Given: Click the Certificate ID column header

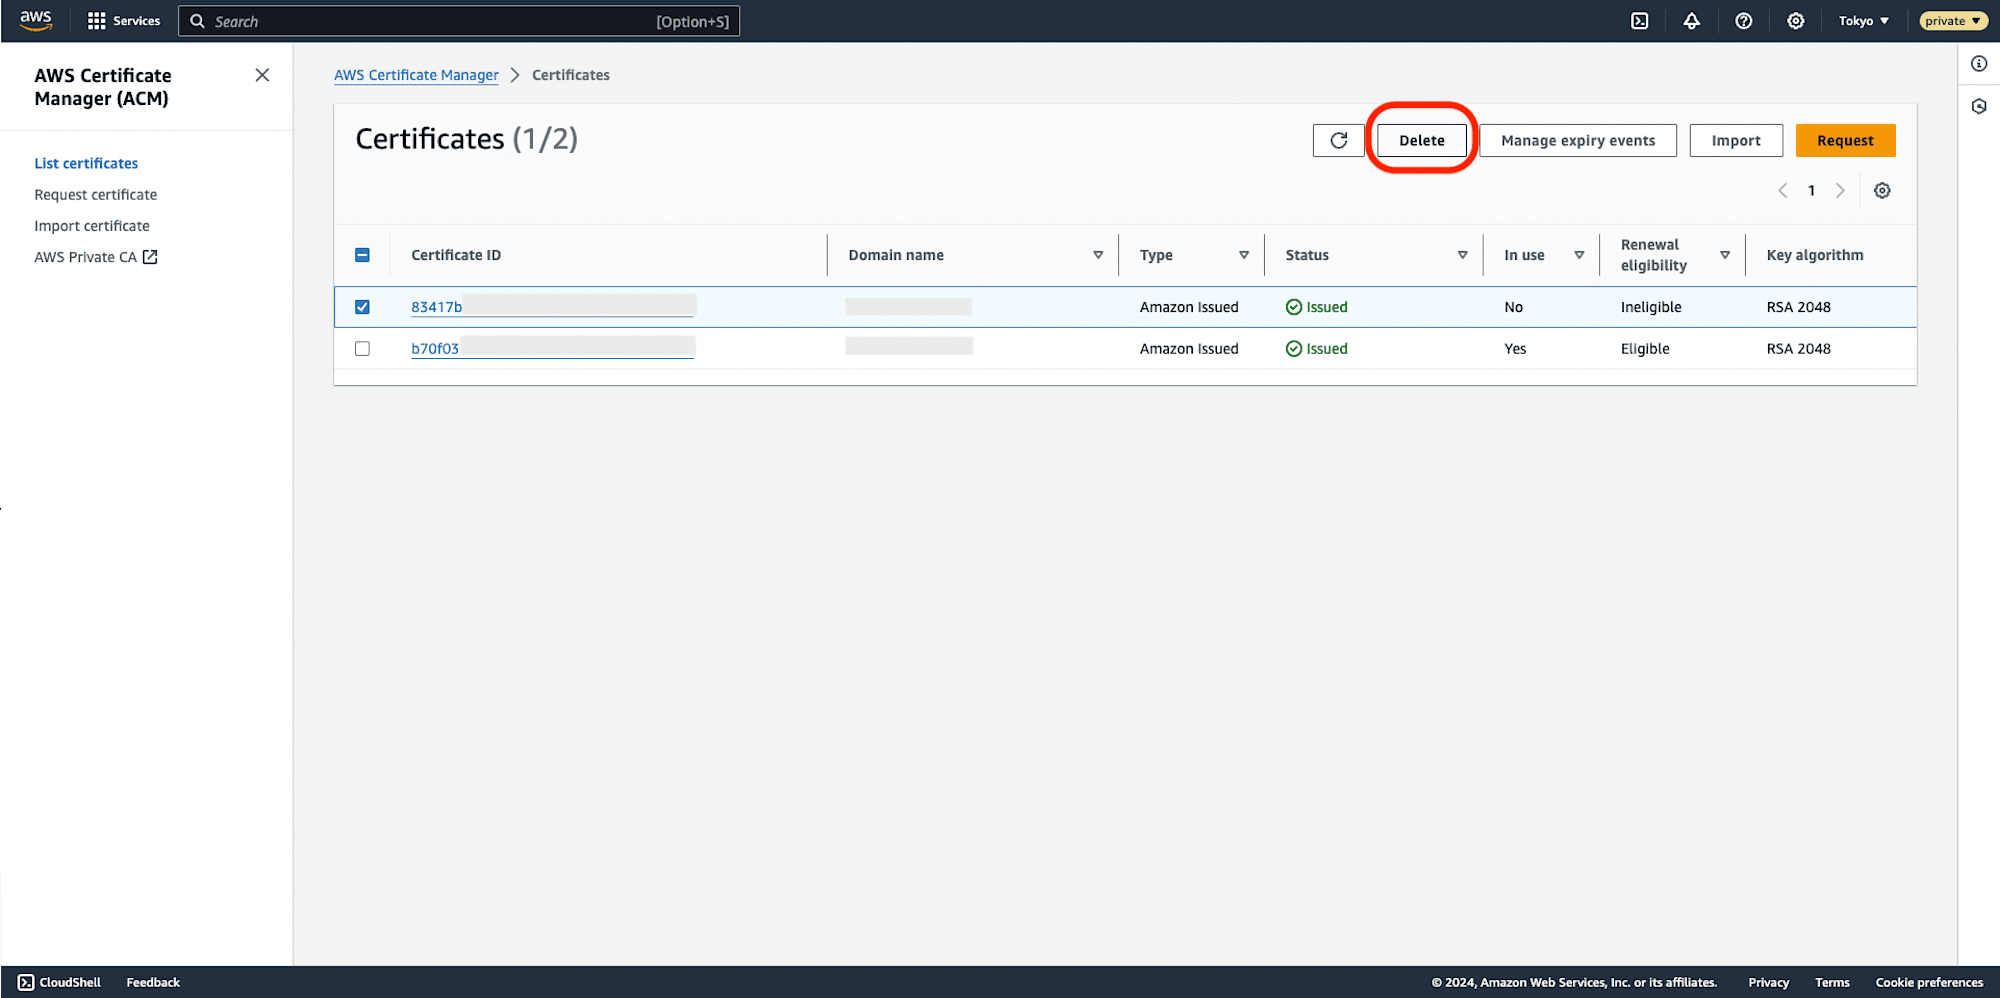Looking at the screenshot, I should click(456, 255).
